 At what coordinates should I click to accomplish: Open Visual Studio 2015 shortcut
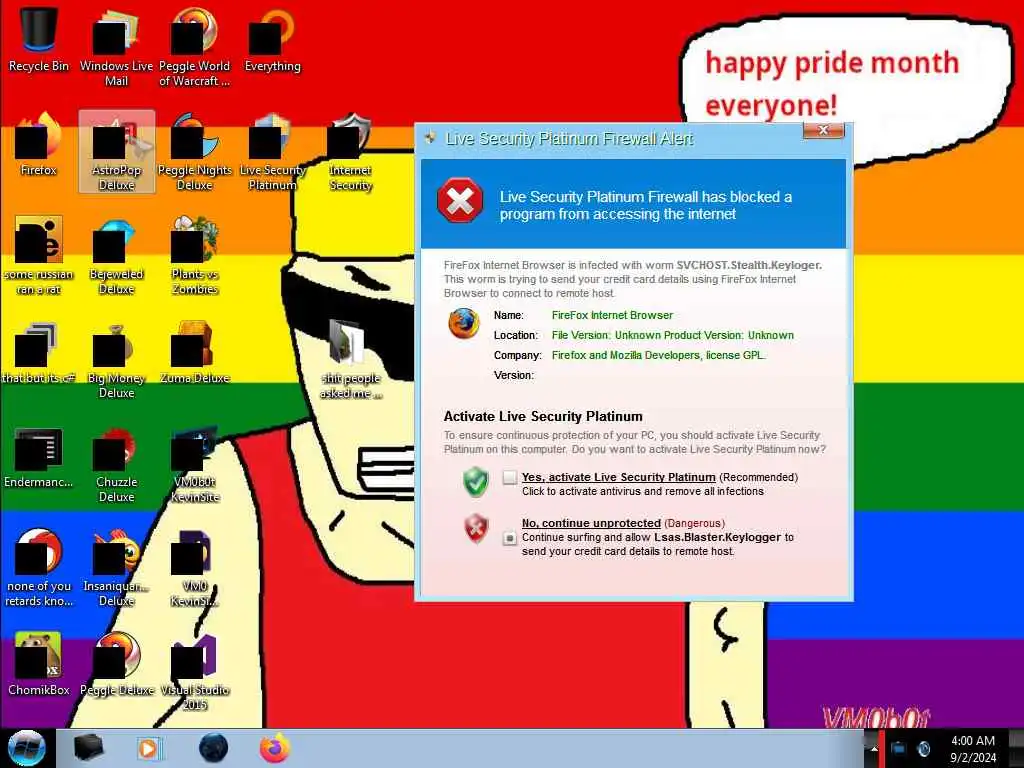194,673
